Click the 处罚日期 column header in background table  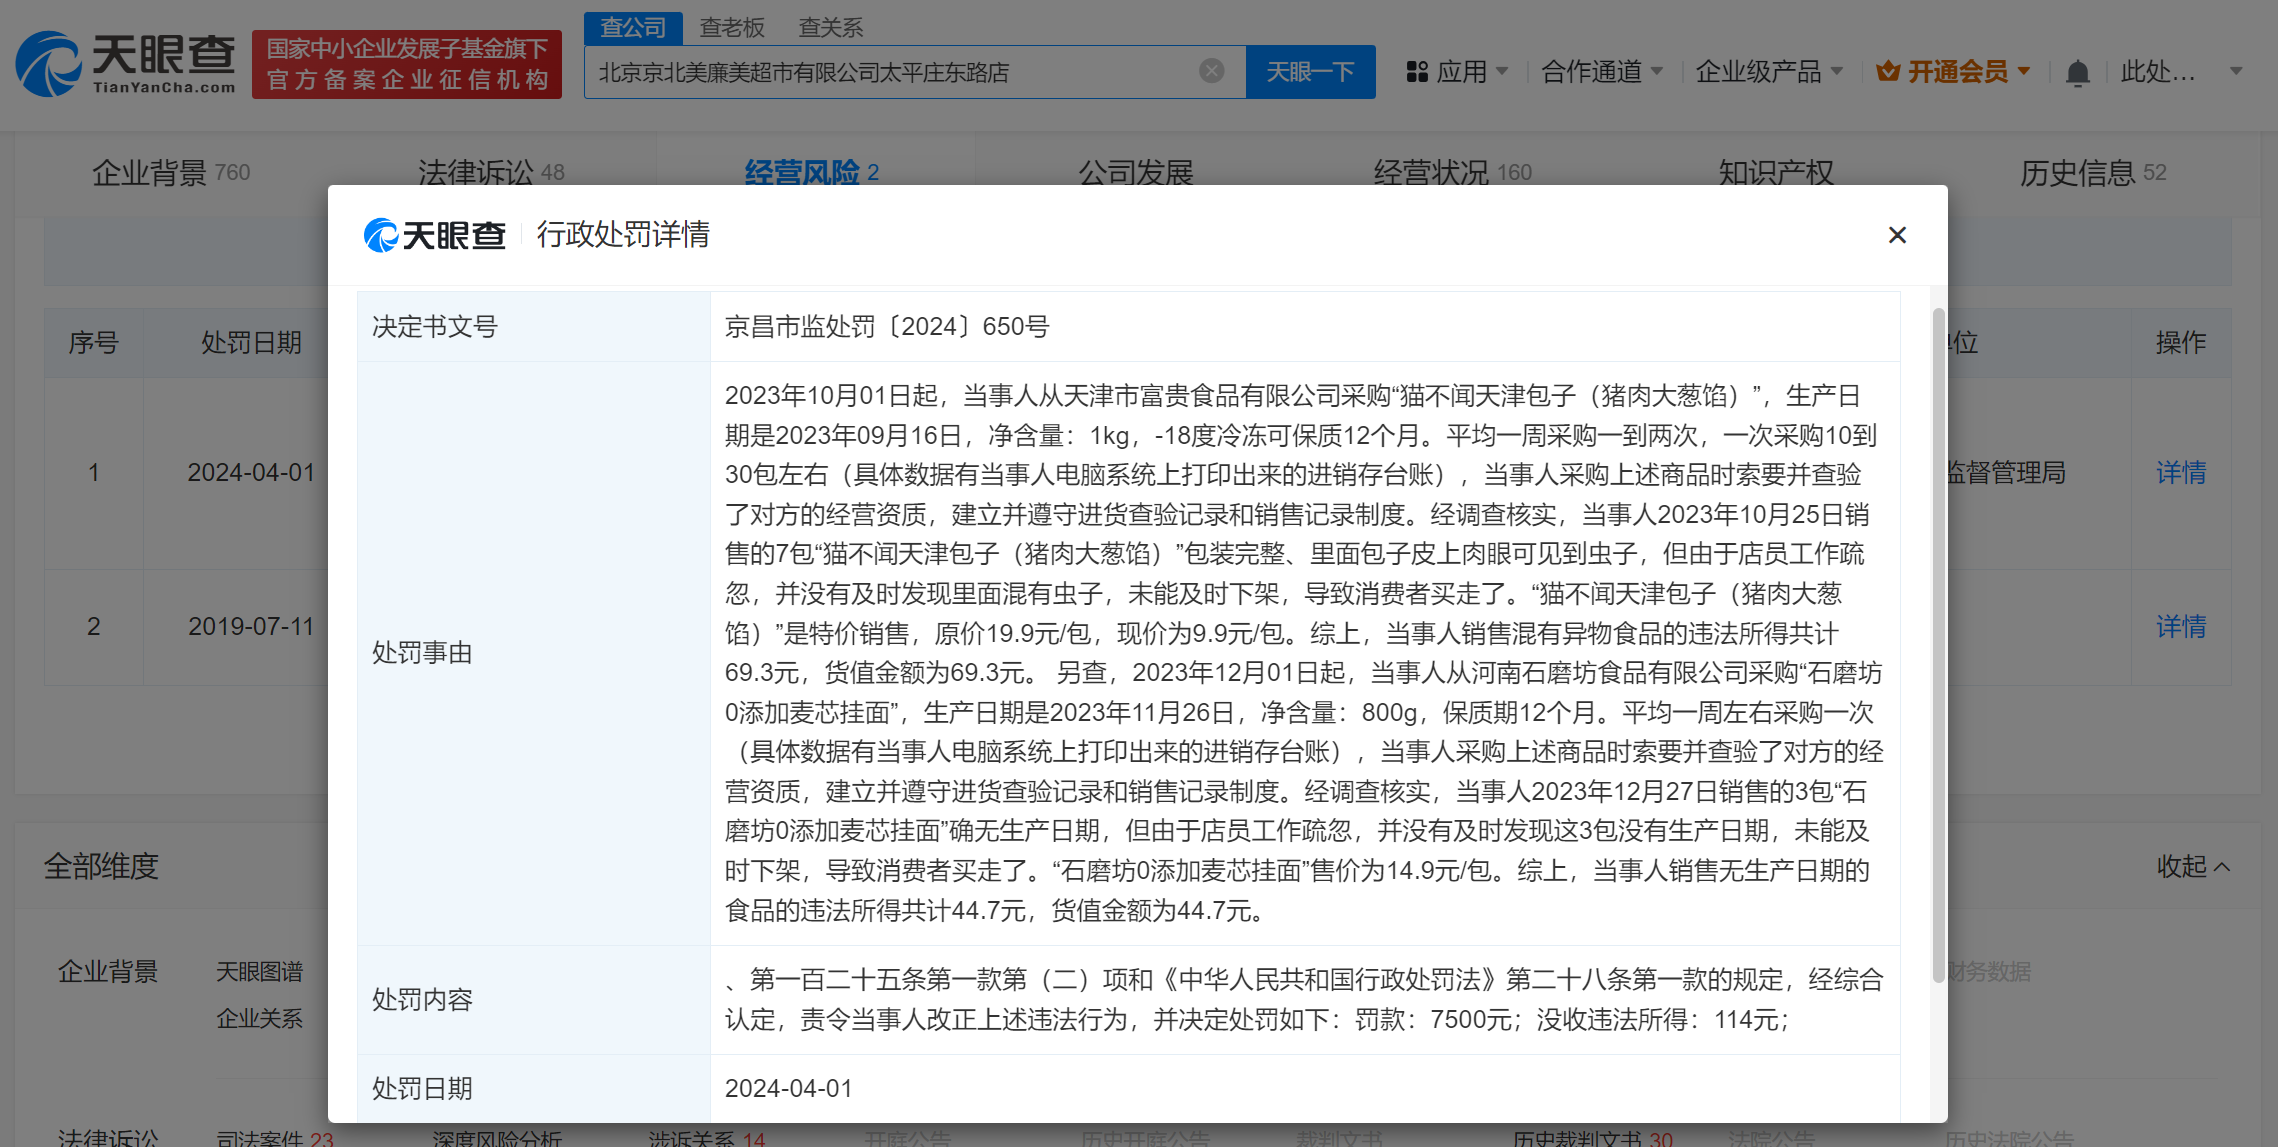[x=251, y=343]
